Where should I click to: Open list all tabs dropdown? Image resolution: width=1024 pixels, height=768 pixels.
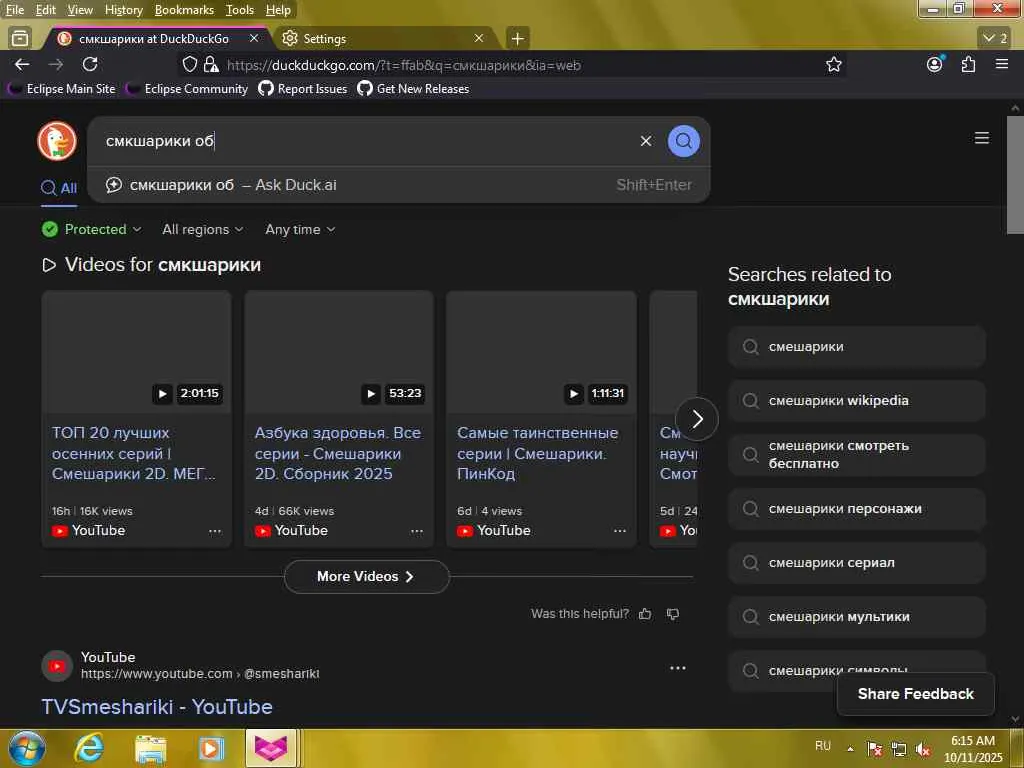pyautogui.click(x=995, y=39)
